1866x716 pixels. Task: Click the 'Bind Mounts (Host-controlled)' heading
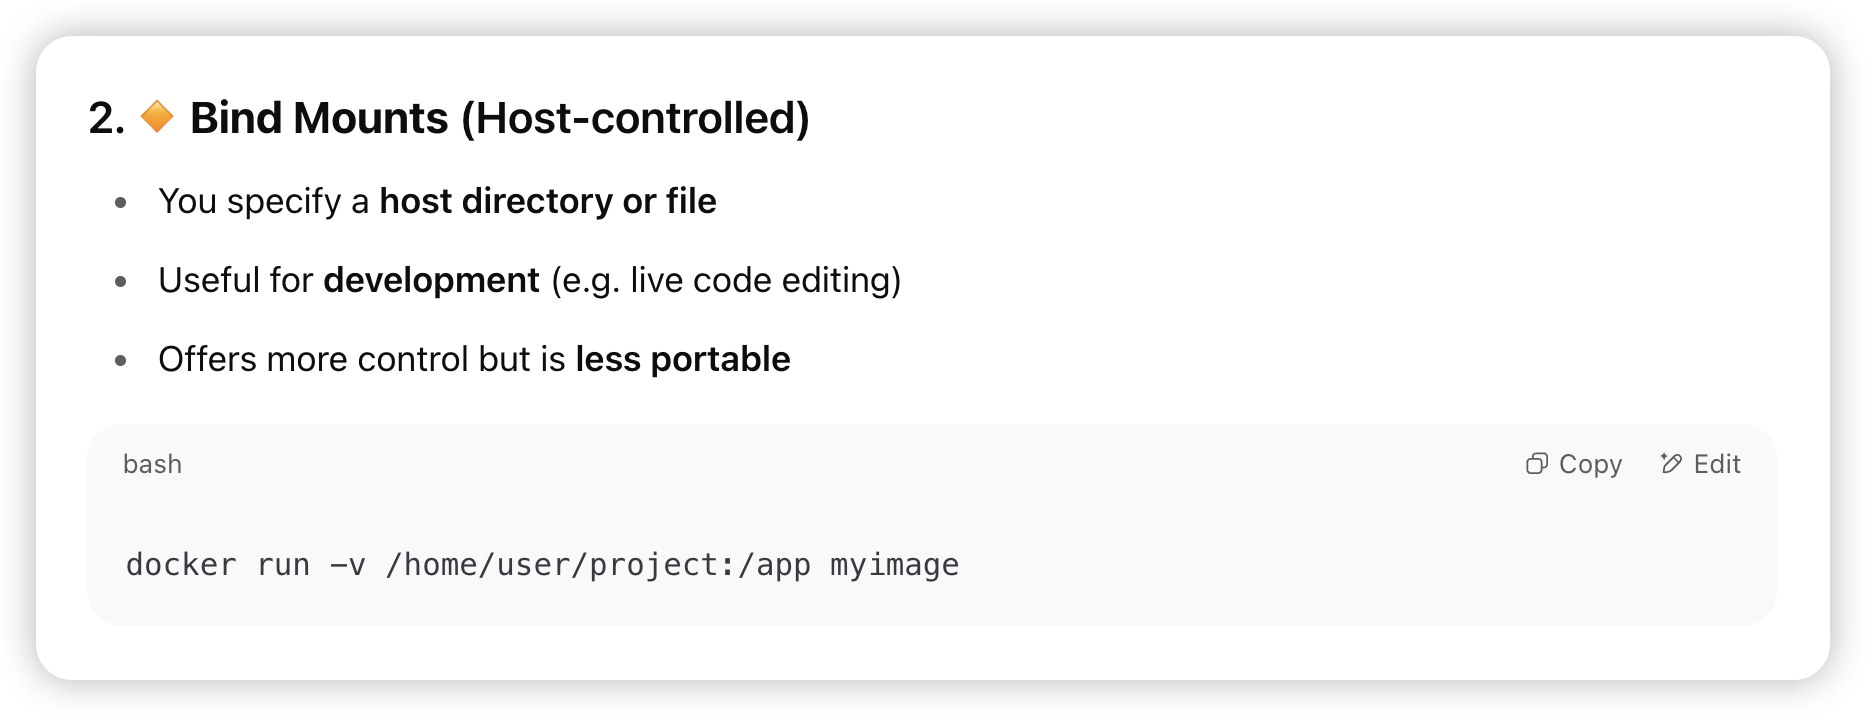tap(500, 118)
